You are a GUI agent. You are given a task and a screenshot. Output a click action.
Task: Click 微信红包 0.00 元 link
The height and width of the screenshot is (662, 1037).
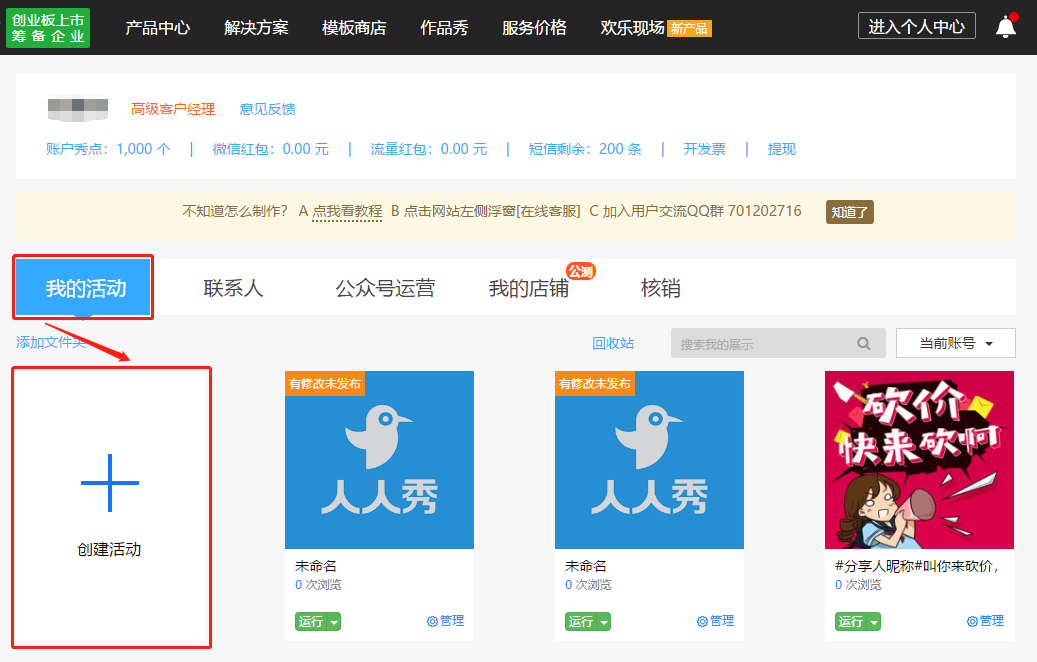click(x=270, y=149)
